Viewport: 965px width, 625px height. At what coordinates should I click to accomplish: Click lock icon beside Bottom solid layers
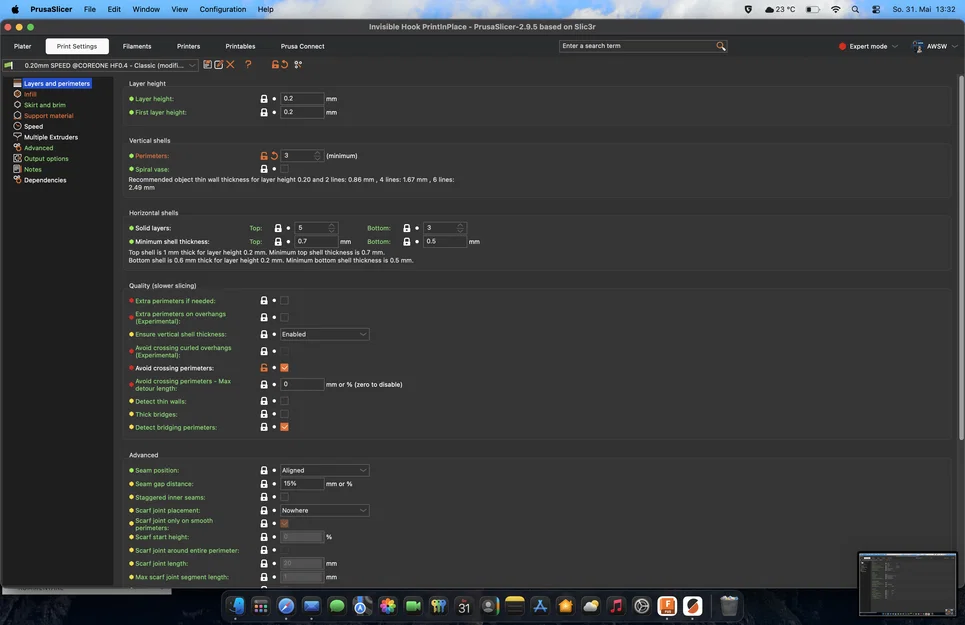[407, 228]
